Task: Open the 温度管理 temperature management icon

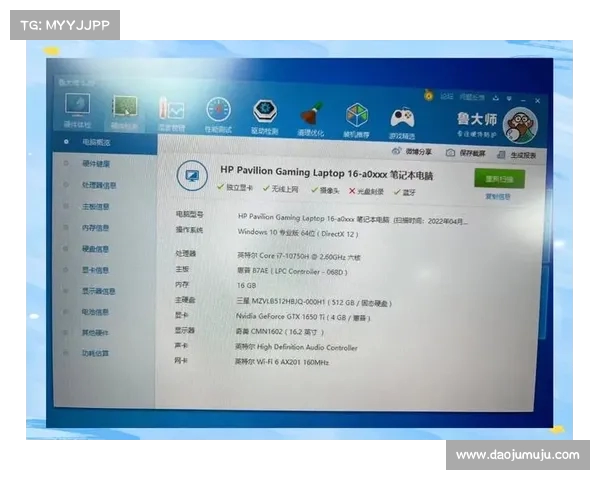Action: [171, 114]
